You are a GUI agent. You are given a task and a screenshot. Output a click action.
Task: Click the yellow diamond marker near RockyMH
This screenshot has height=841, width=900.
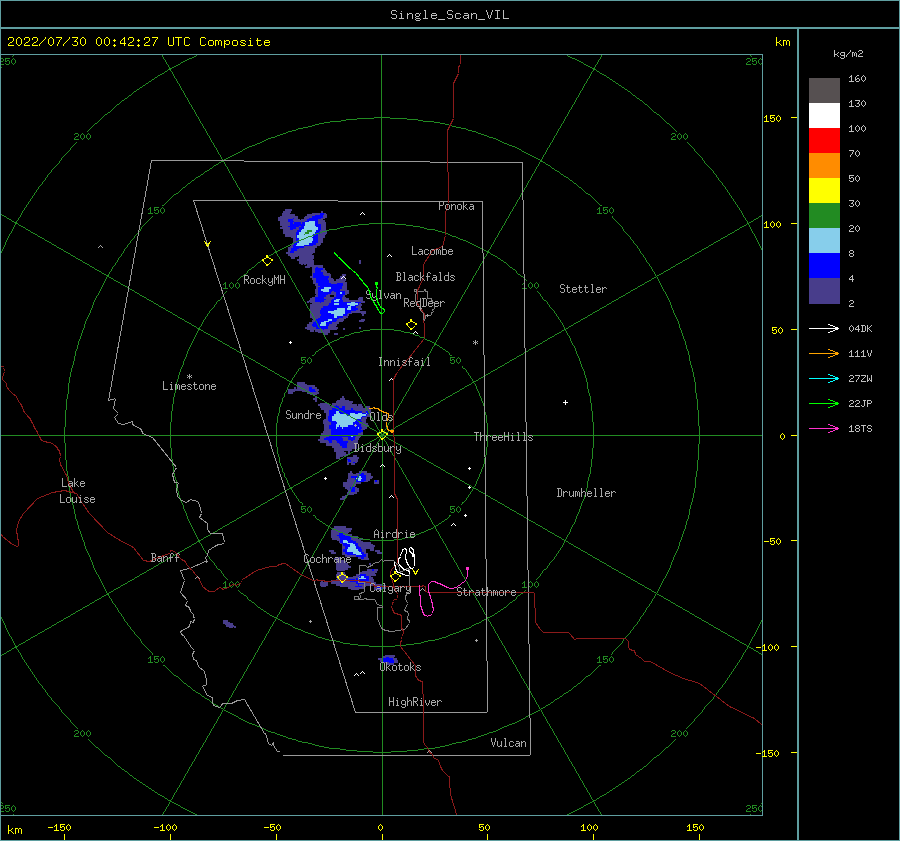coord(267,261)
